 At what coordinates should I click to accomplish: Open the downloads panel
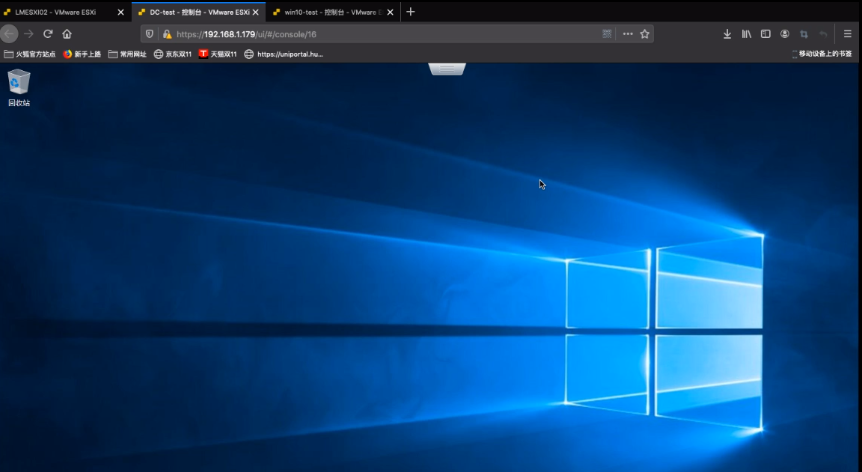pos(727,34)
